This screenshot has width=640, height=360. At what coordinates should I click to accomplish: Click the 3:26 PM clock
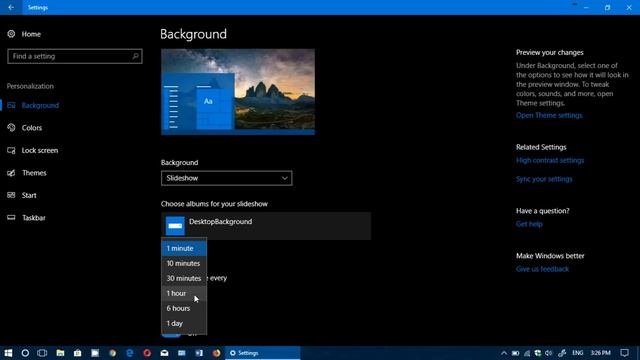(600, 353)
